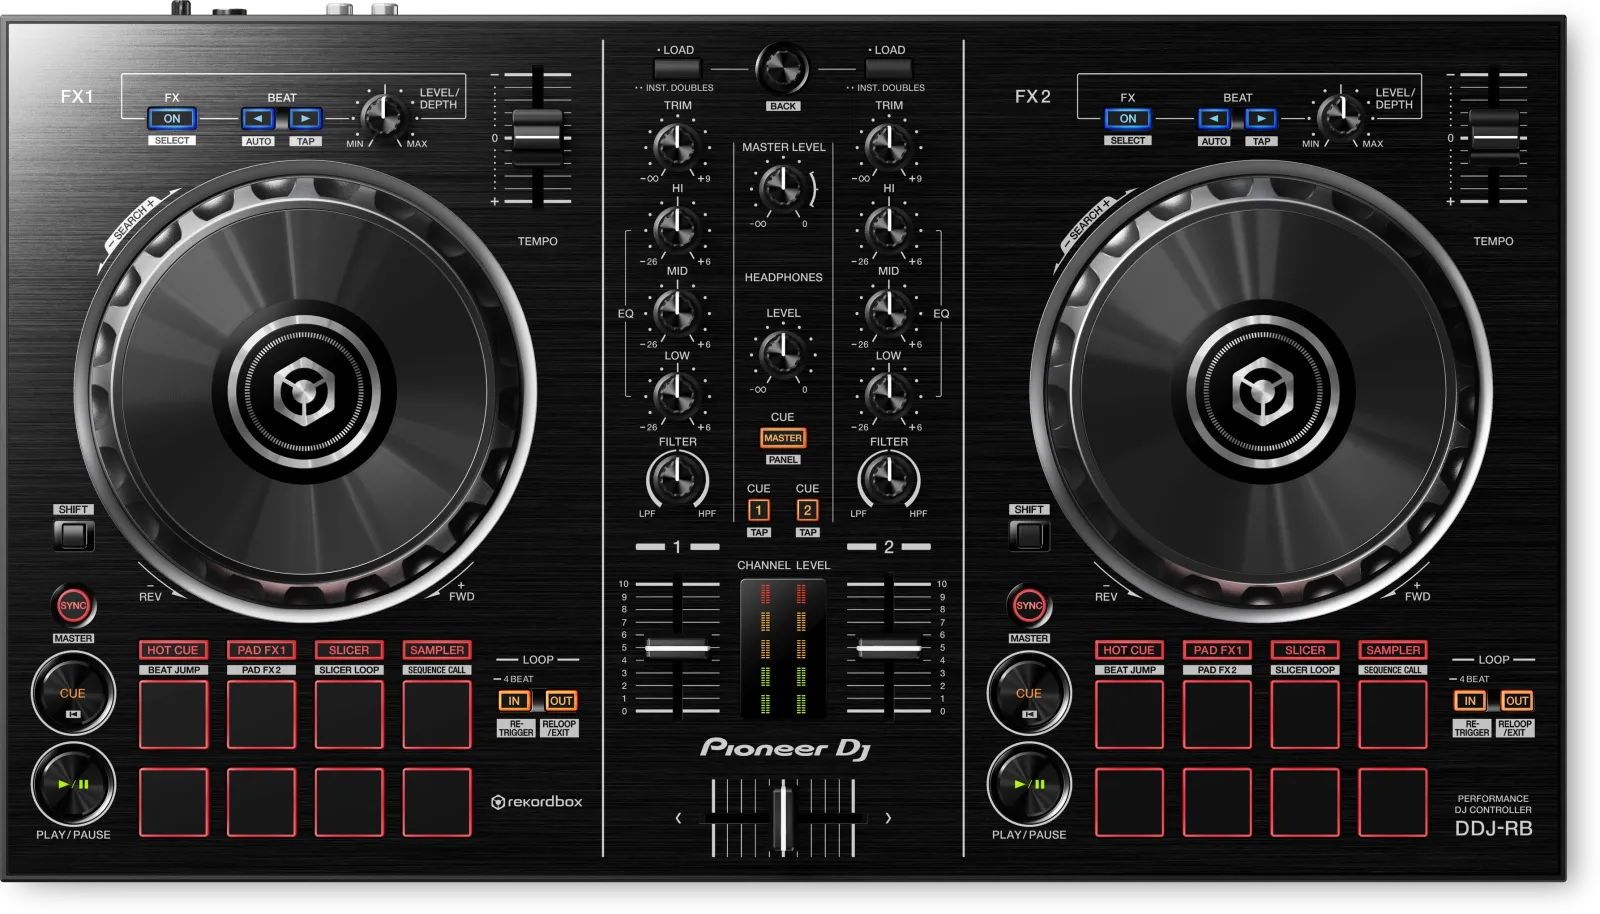Click the HEADPHONES LEVEL knob
This screenshot has width=1600, height=914.
(781, 352)
